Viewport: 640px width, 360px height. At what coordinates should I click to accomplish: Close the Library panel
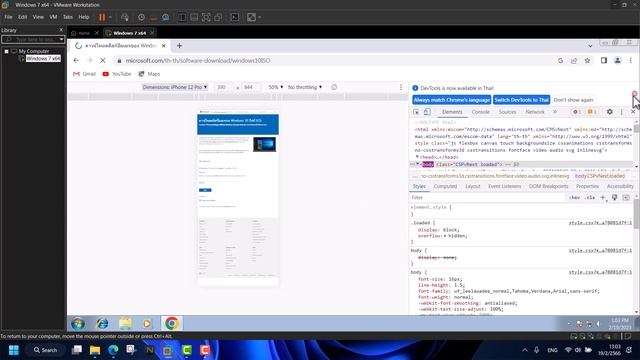point(61,30)
